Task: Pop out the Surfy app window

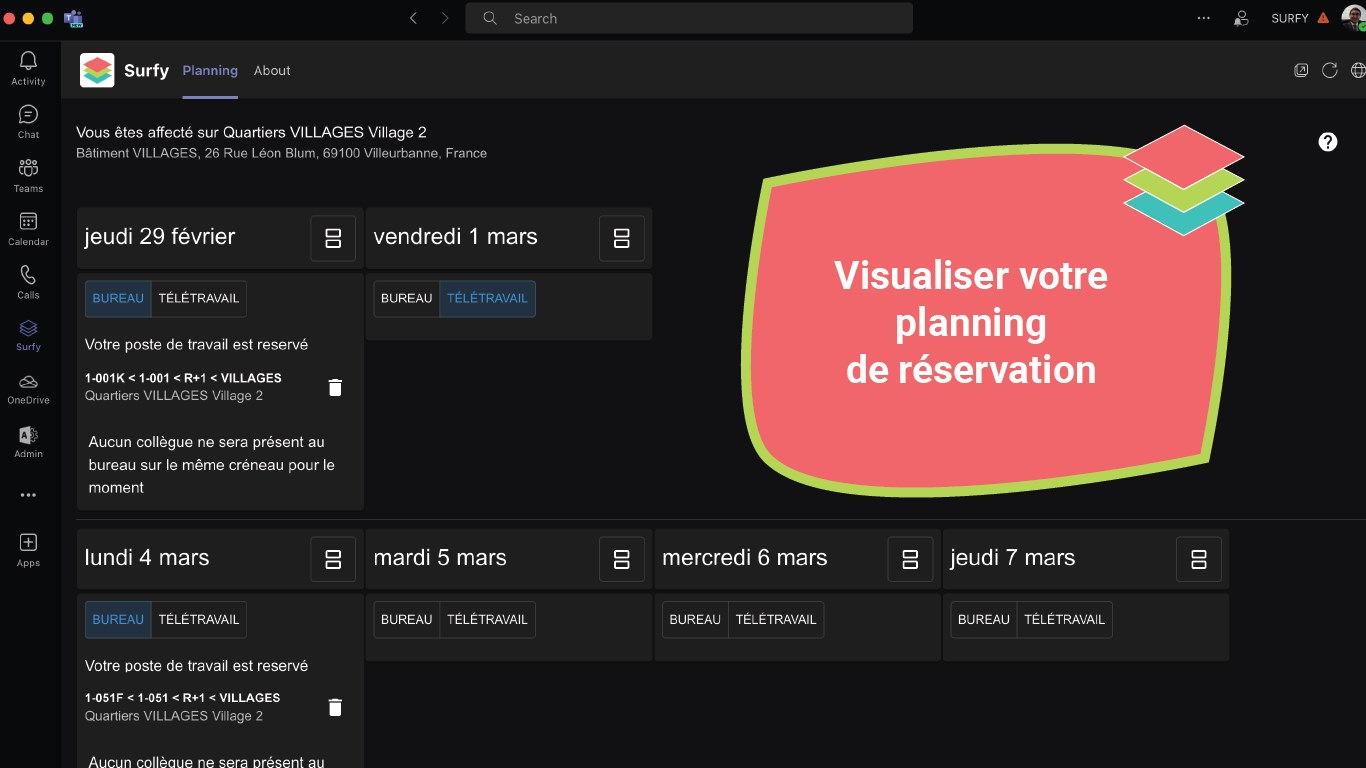Action: [x=1301, y=70]
